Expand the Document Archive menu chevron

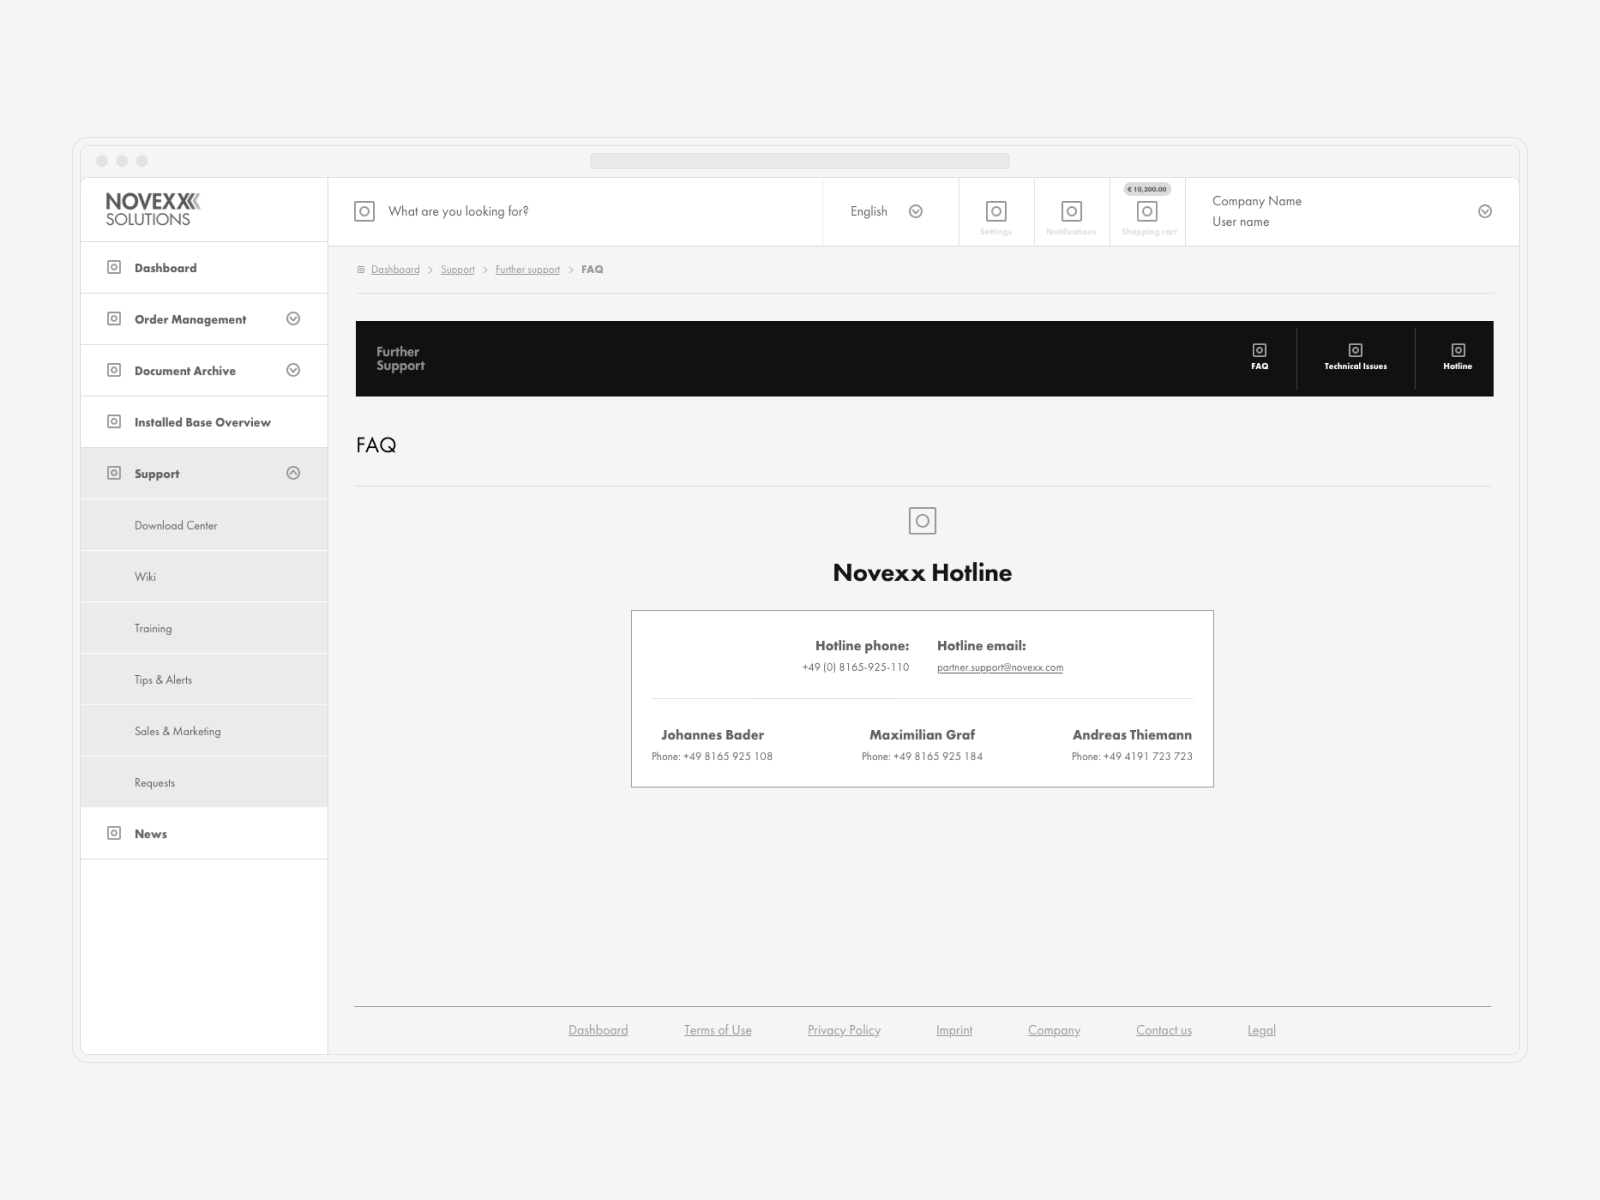[x=293, y=370]
